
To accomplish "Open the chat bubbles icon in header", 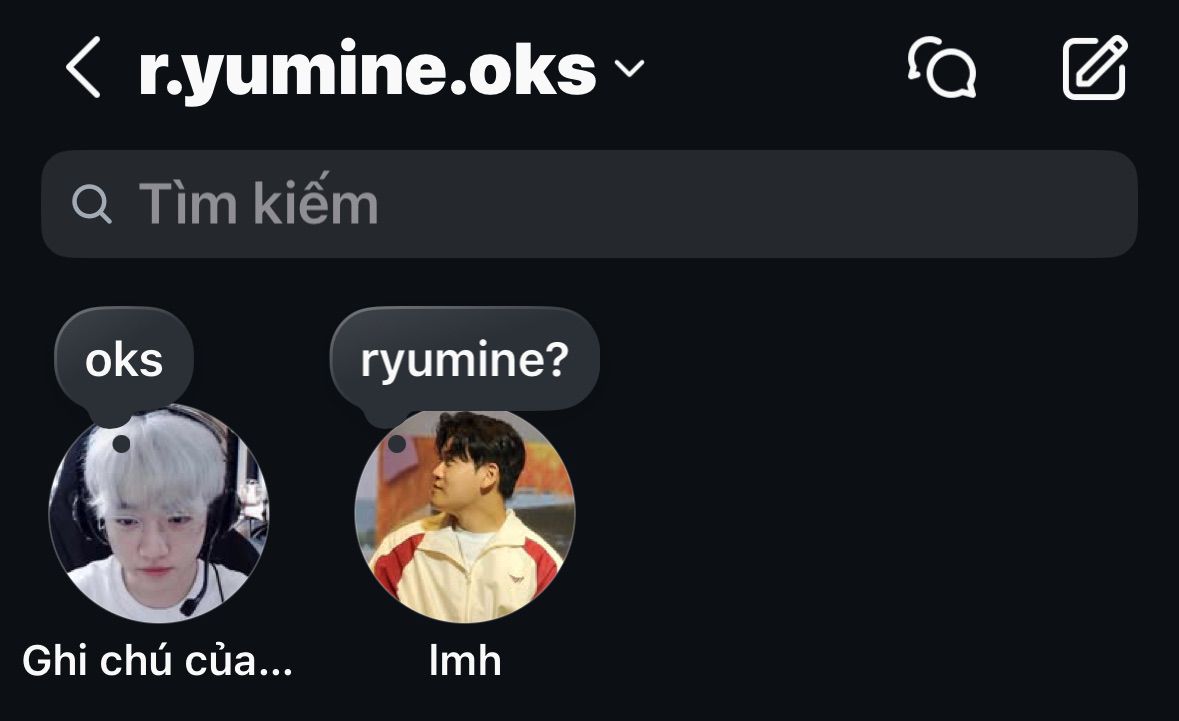I will click(941, 68).
